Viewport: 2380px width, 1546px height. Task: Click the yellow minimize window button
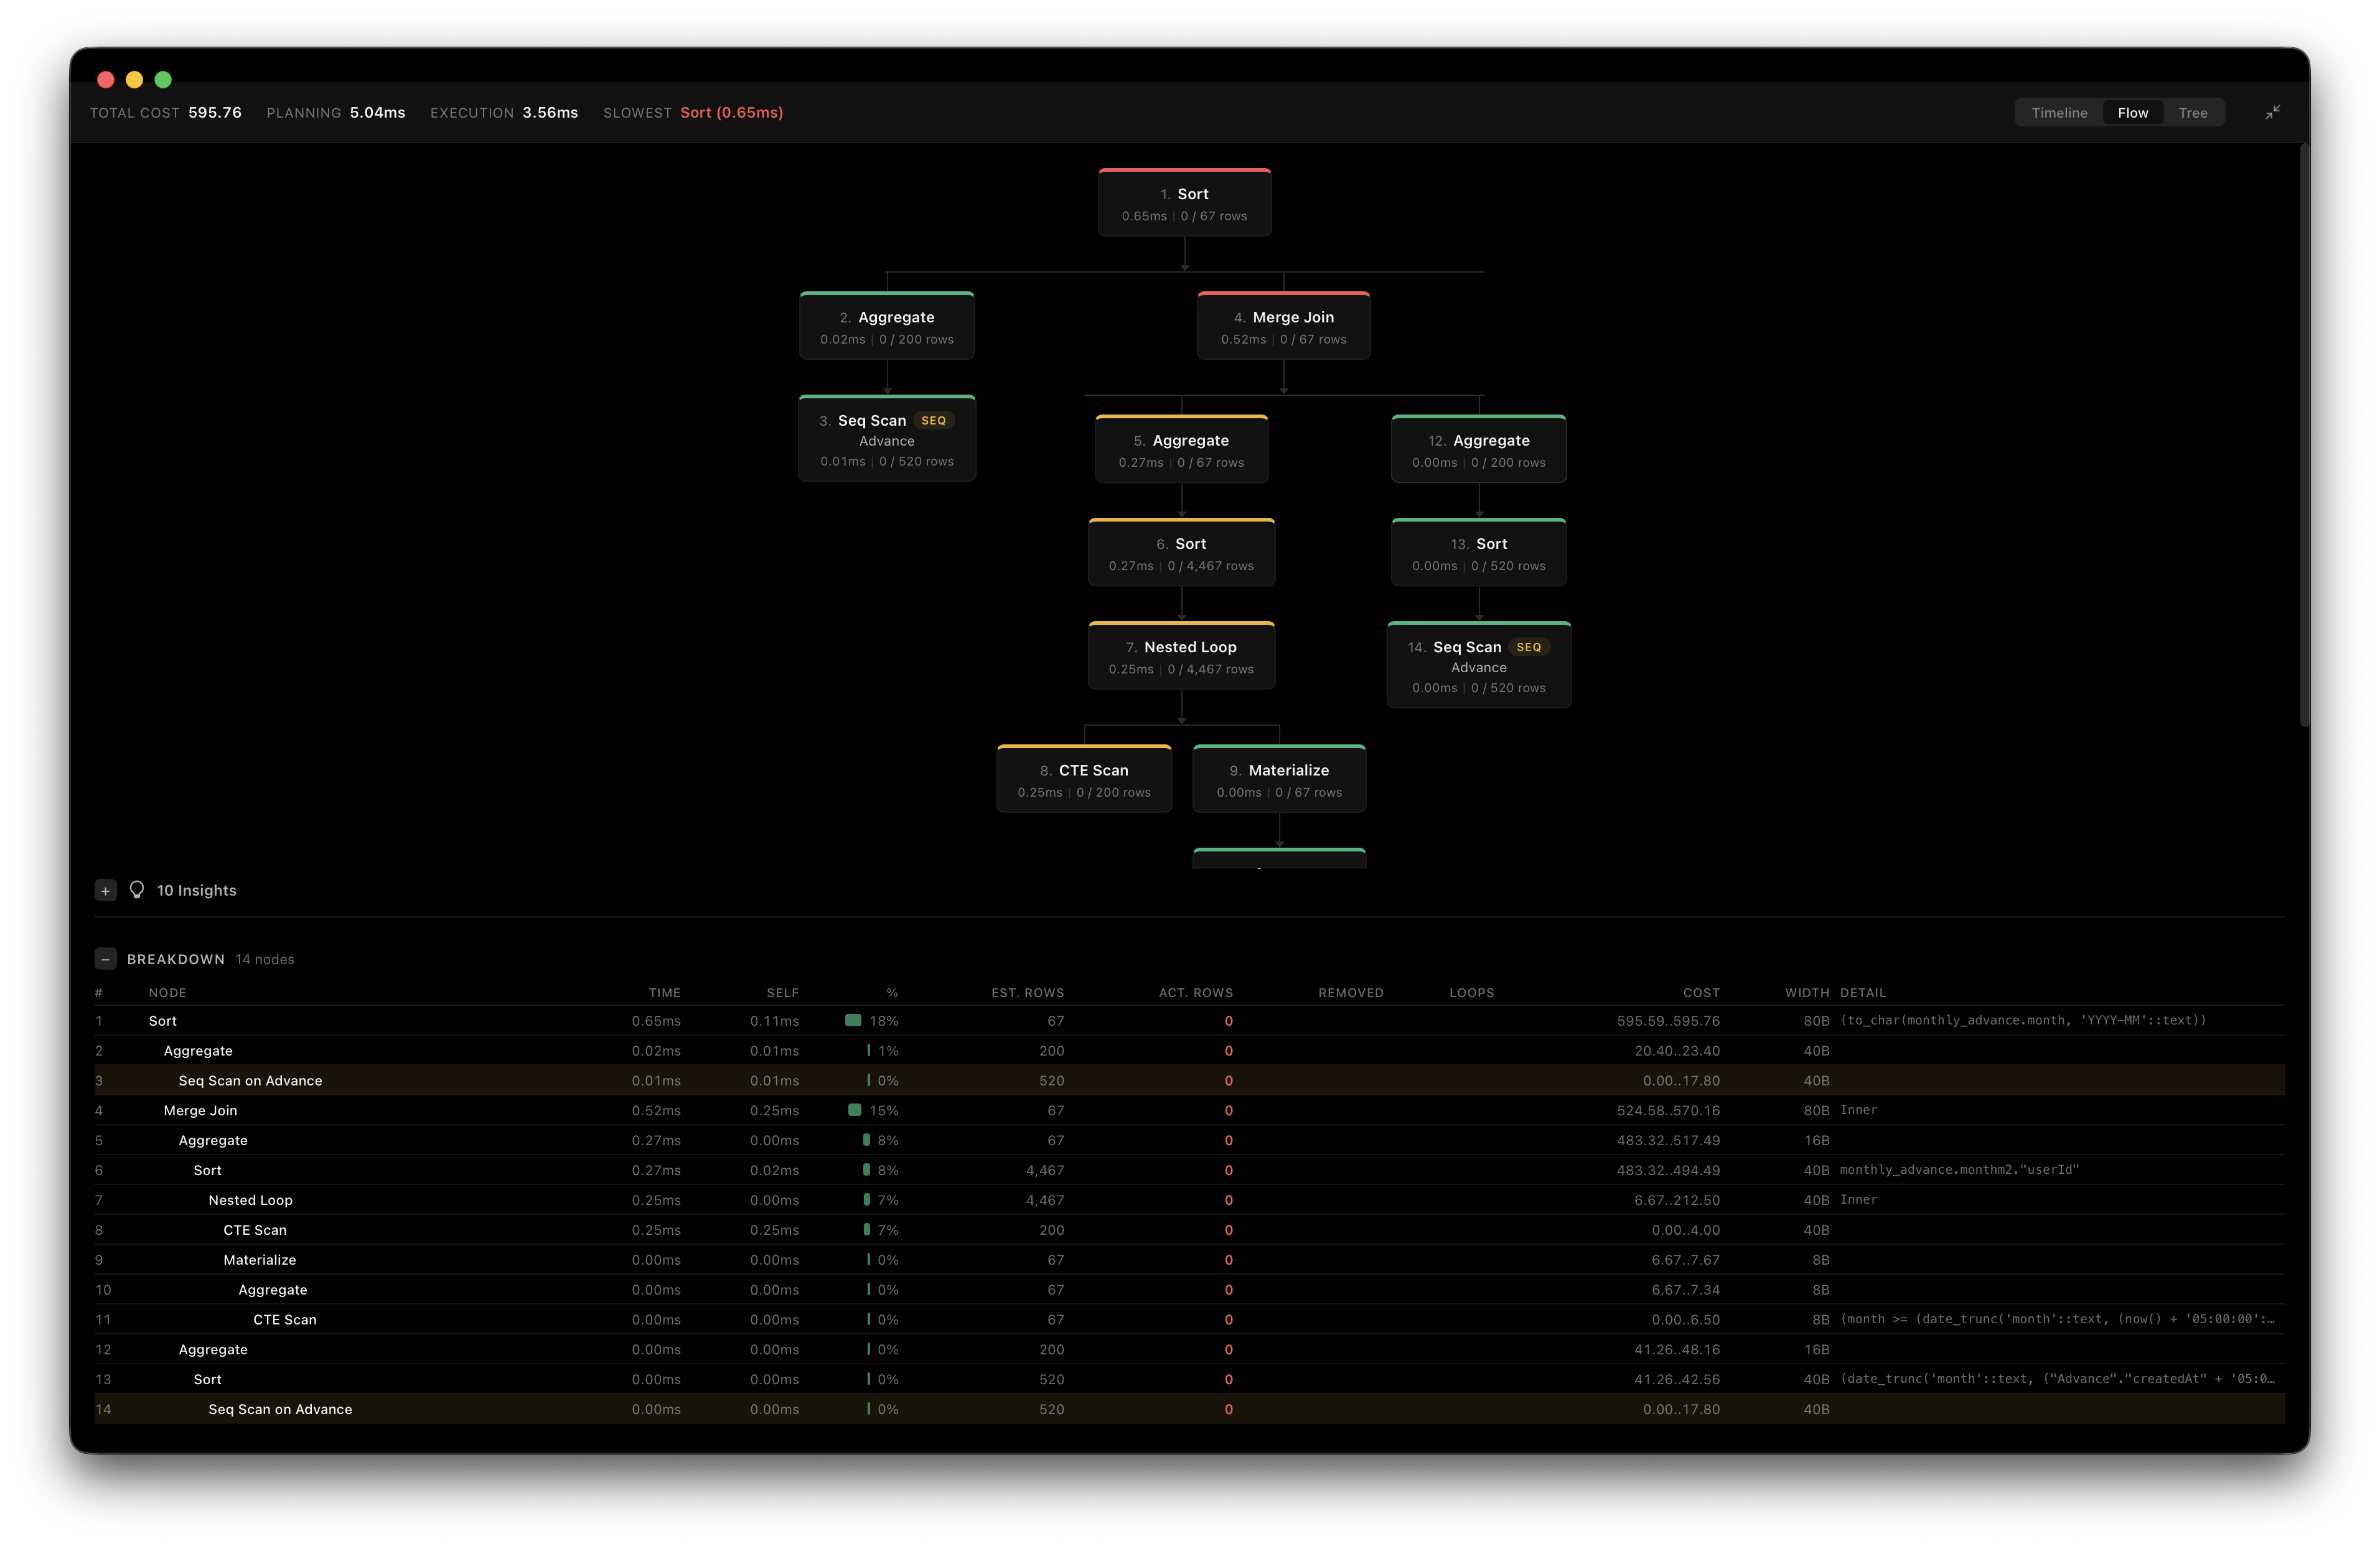pyautogui.click(x=134, y=79)
